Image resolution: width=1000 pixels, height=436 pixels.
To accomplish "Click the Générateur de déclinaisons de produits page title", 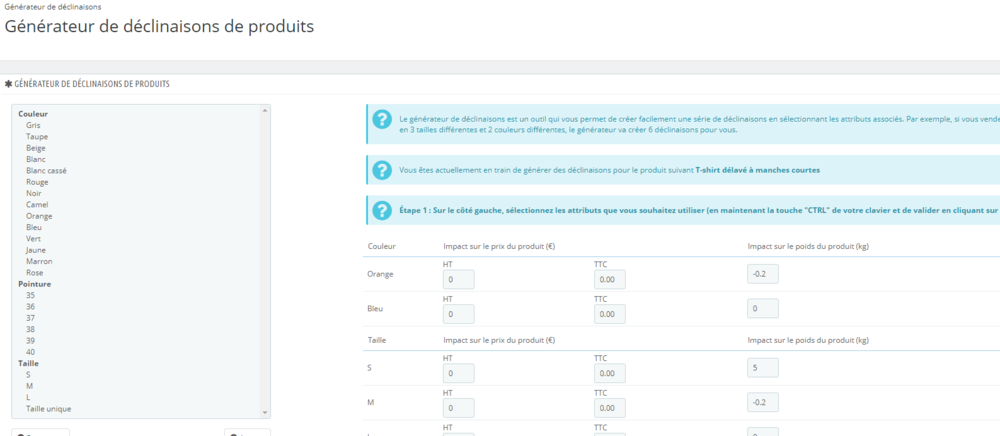I will (x=159, y=27).
